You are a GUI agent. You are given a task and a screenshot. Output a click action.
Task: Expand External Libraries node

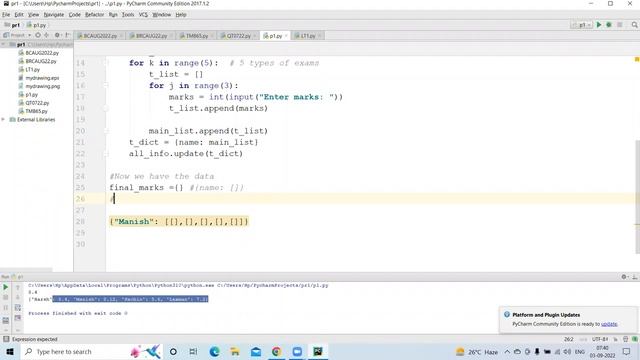point(3,120)
